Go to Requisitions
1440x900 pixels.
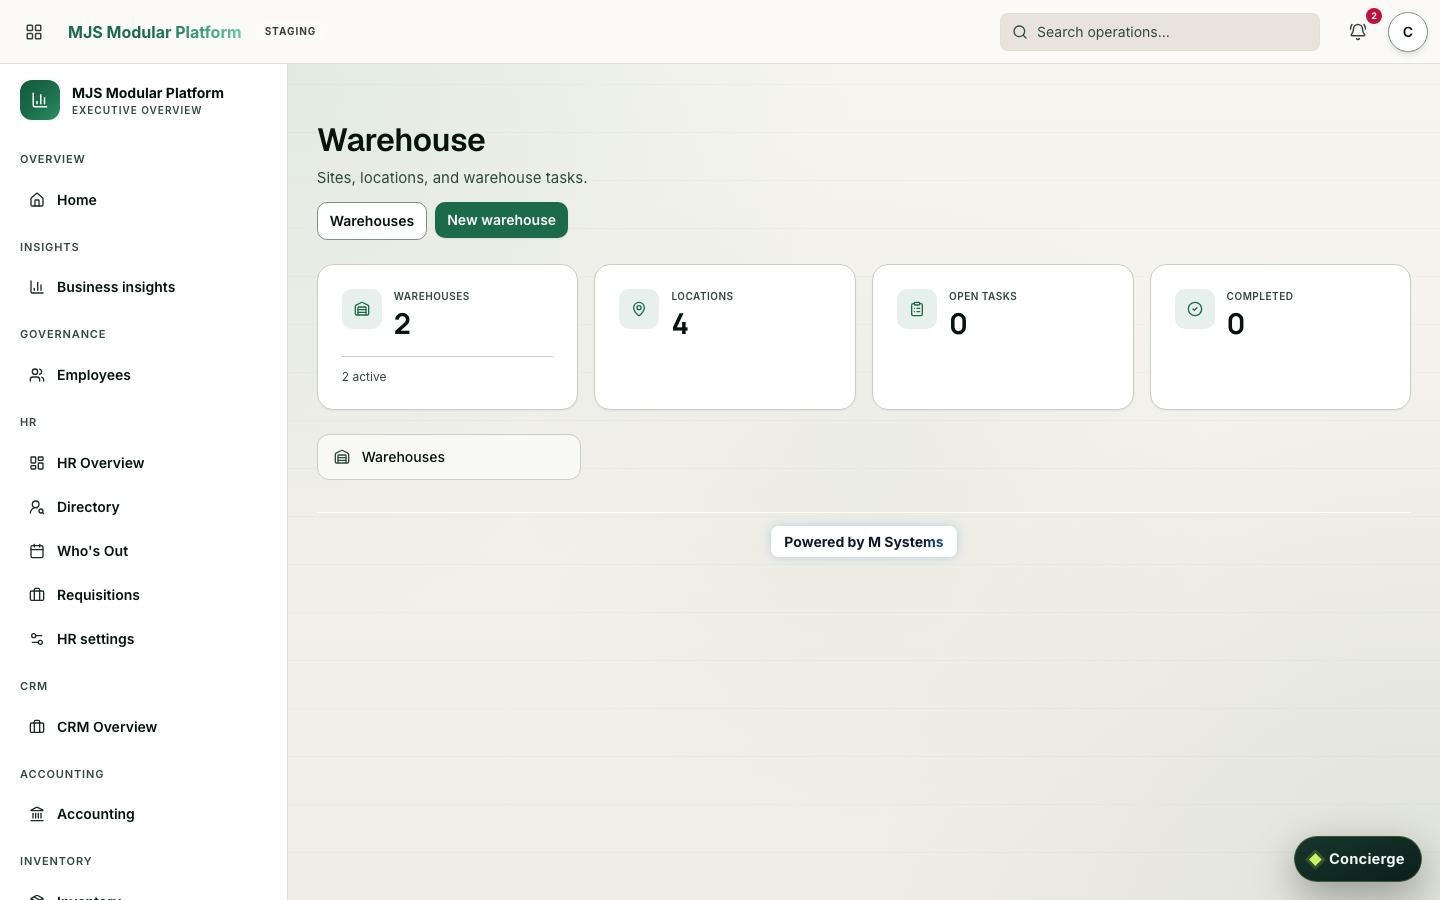143,595
